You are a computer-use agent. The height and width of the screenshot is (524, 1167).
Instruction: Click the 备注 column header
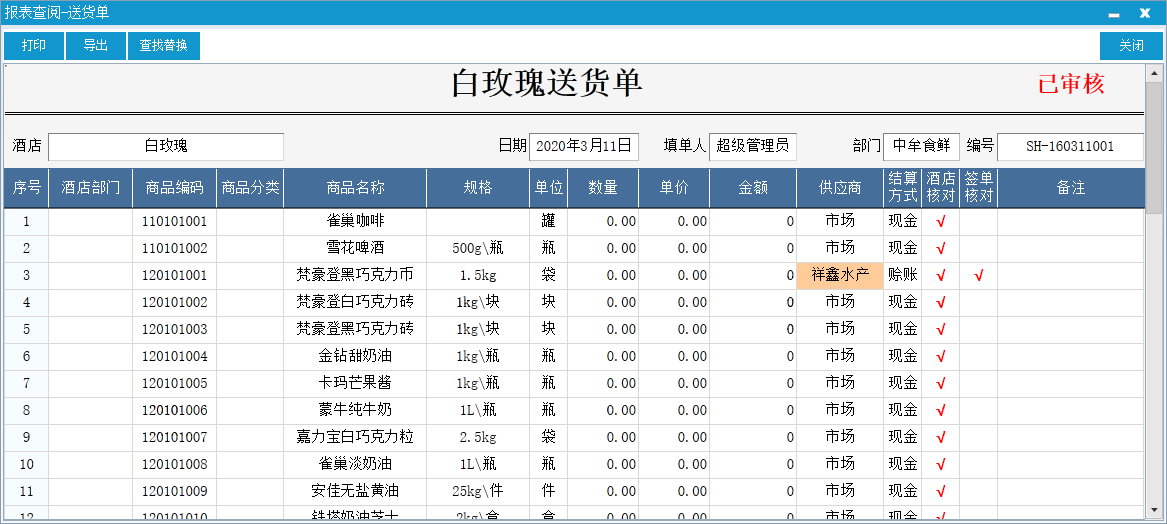(1070, 188)
